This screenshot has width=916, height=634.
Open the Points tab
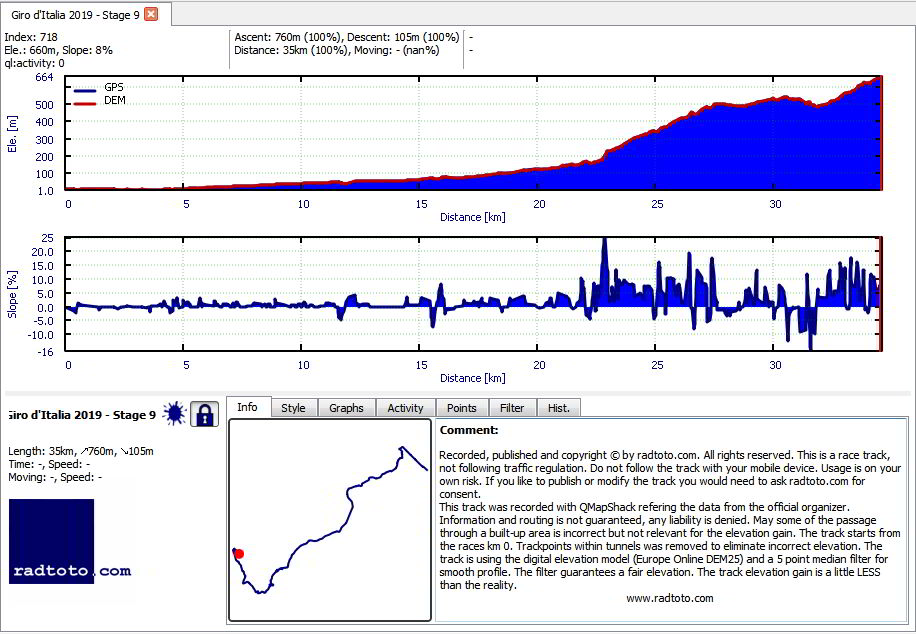coord(462,408)
